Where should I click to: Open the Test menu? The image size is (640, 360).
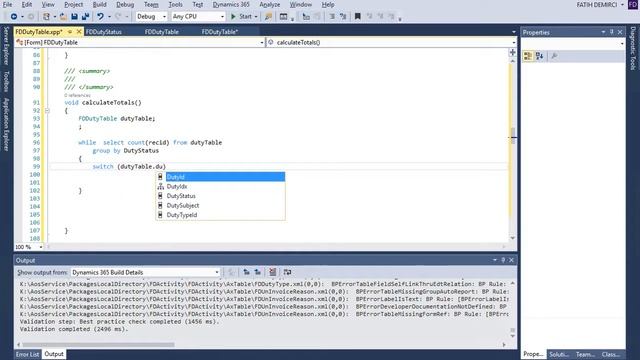pos(198,4)
